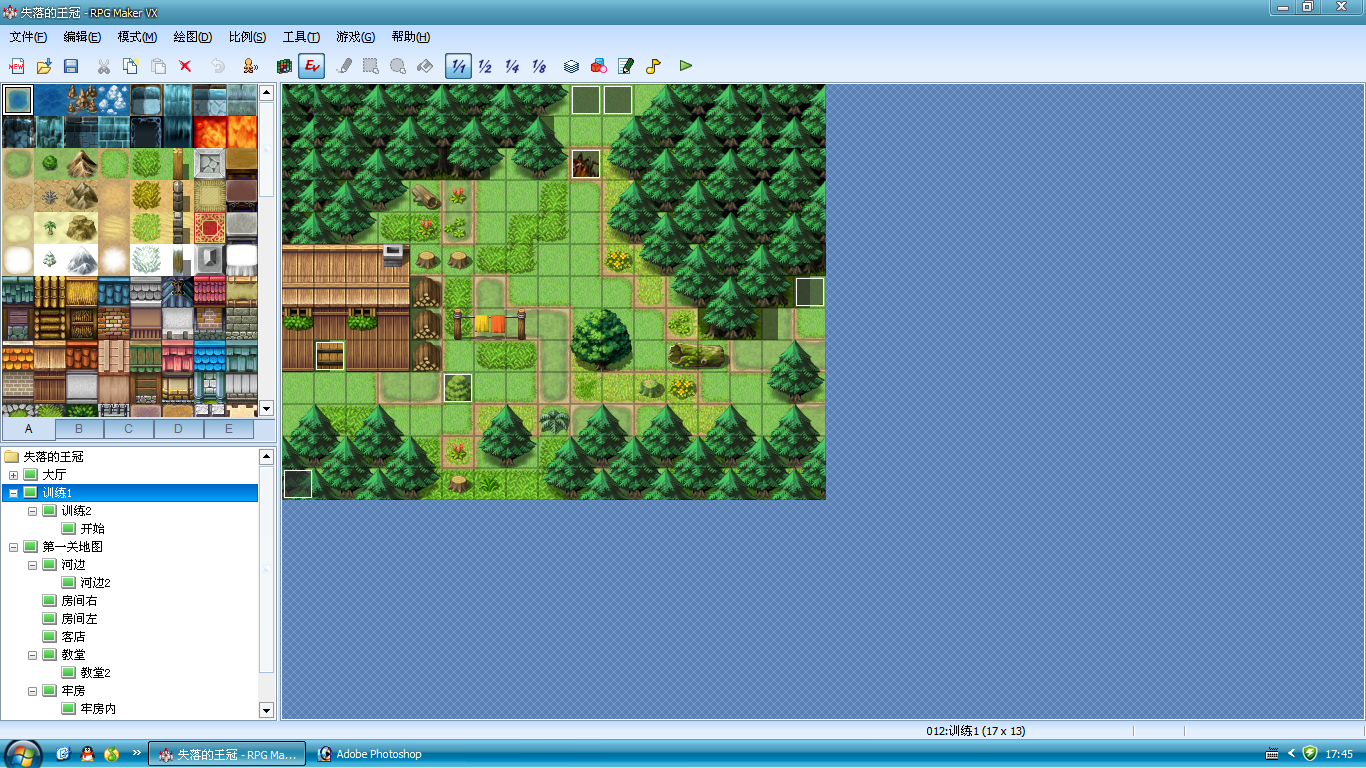
Task: Open the Script Editor icon
Action: 626,66
